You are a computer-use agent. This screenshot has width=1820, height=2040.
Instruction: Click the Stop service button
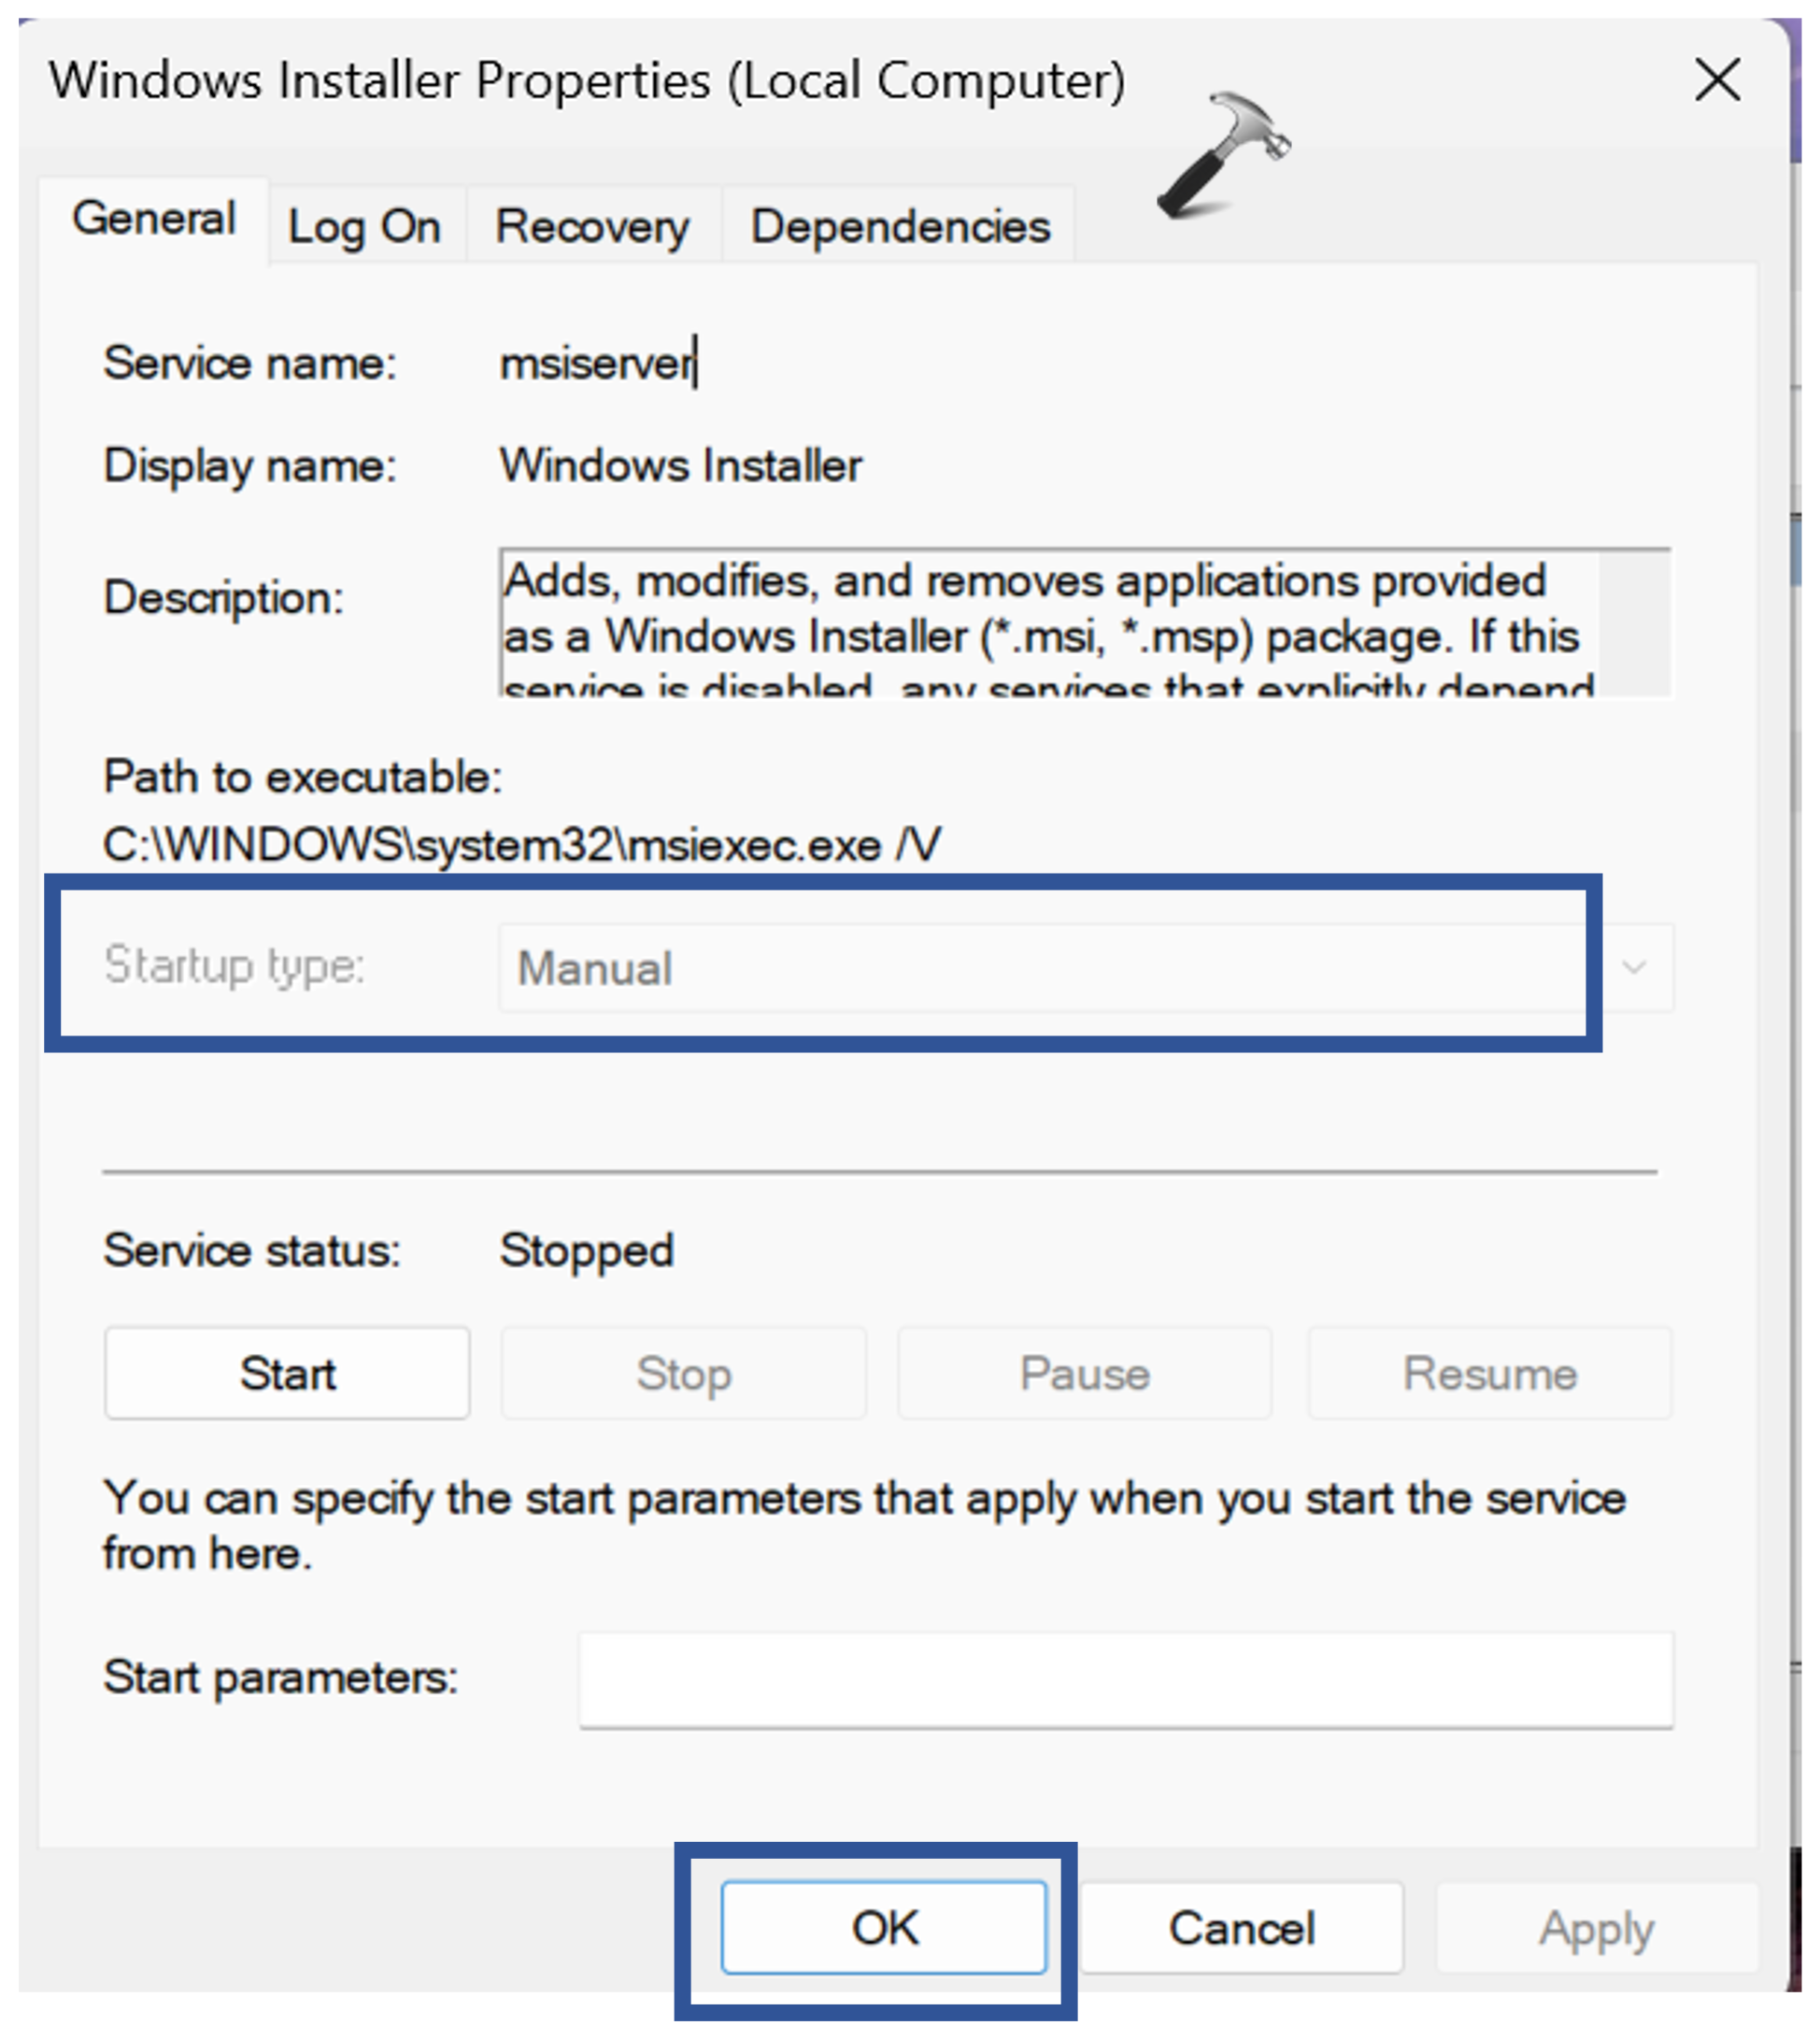pyautogui.click(x=684, y=1374)
